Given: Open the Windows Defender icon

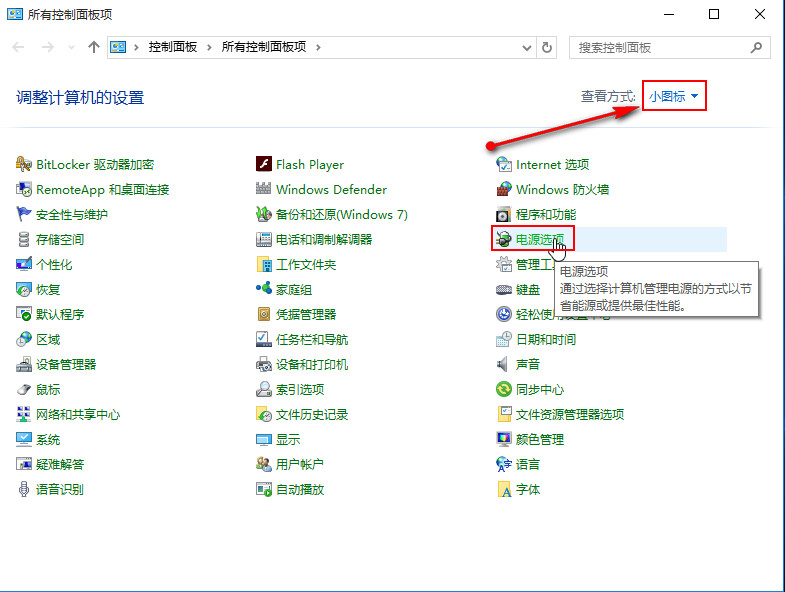Looking at the screenshot, I should click(x=264, y=189).
